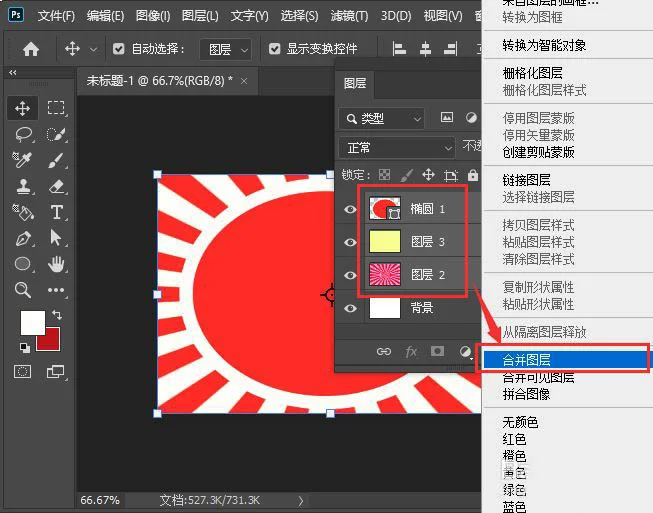Screen dimensions: 653x513
Task: Select the Type tool
Action: coord(57,212)
